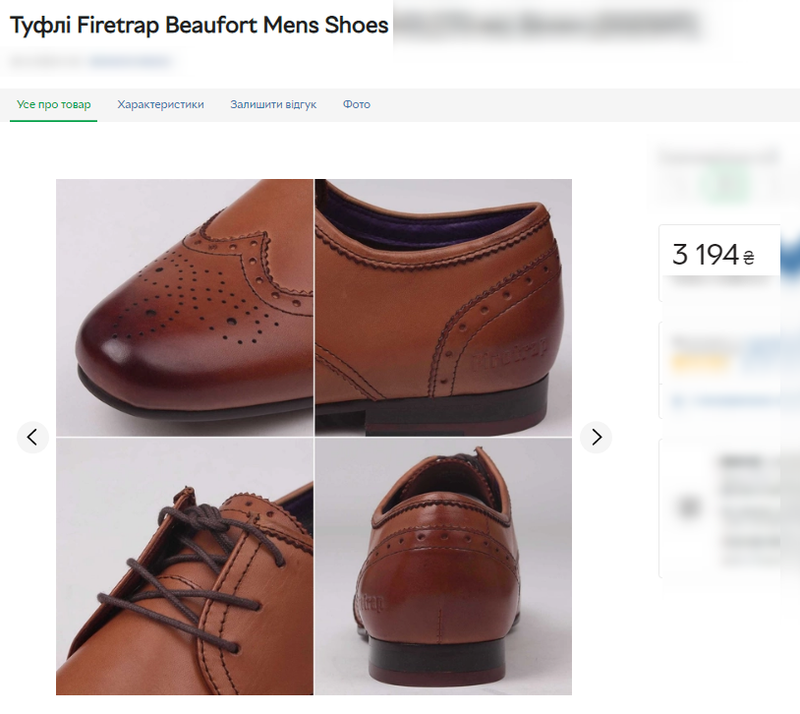This screenshot has width=800, height=714.
Task: Open the shoe heel side photo
Action: (x=443, y=307)
